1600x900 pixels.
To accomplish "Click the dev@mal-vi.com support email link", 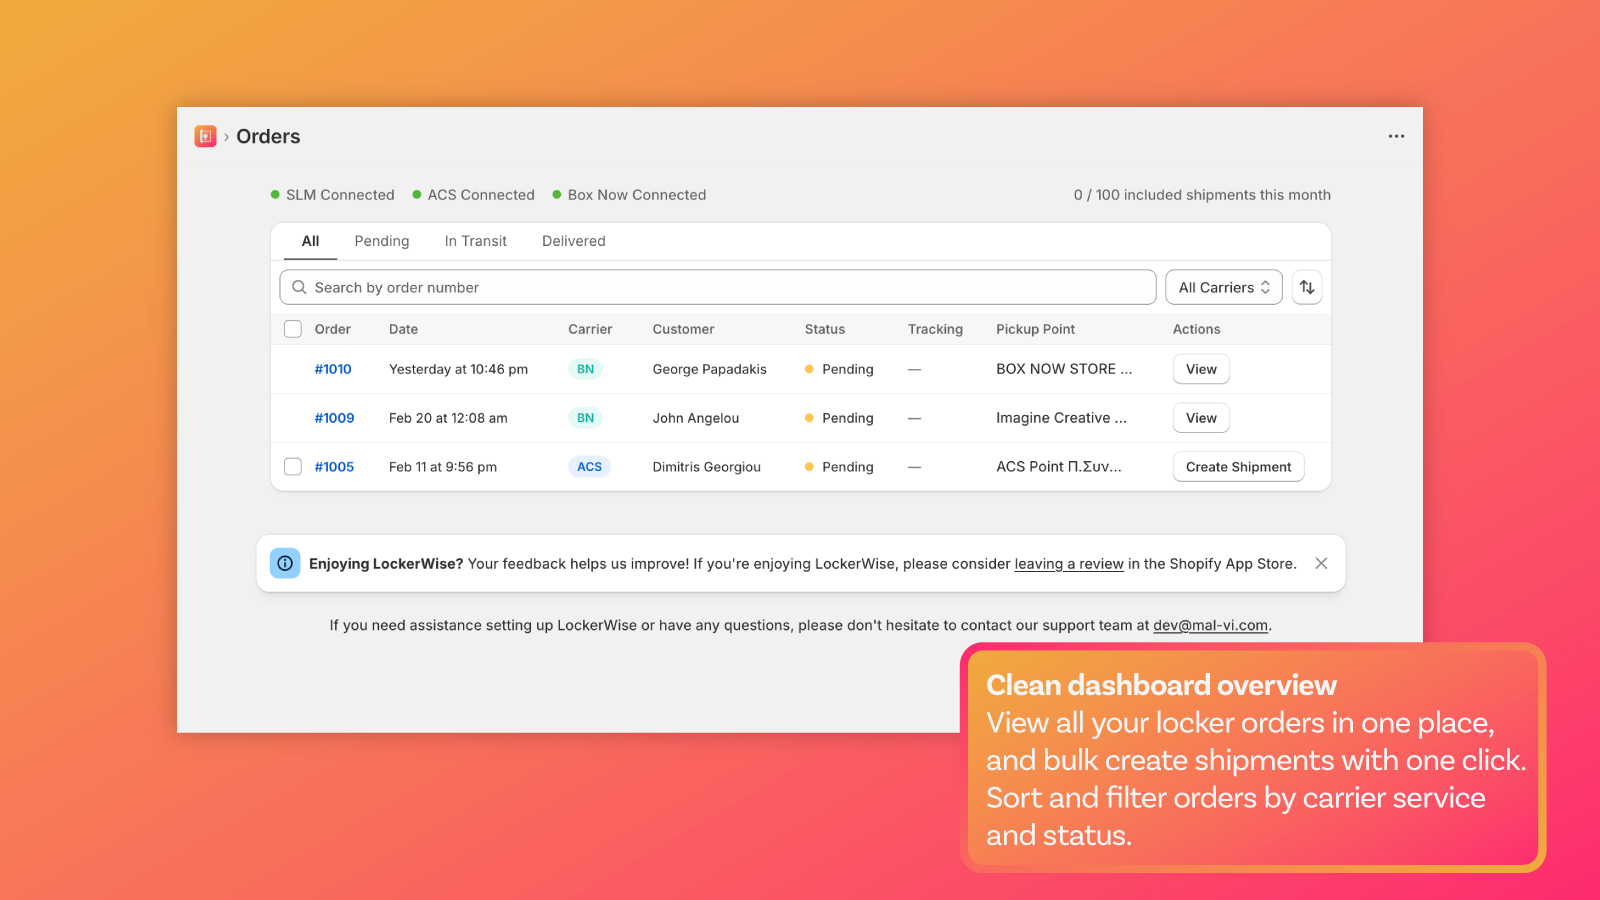I will point(1210,625).
